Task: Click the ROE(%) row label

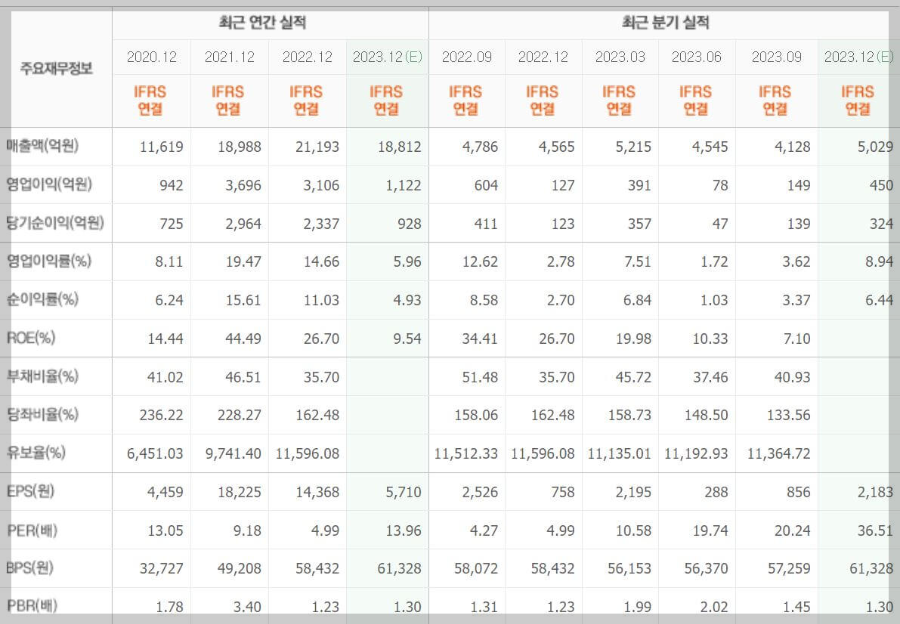Action: [x=31, y=338]
